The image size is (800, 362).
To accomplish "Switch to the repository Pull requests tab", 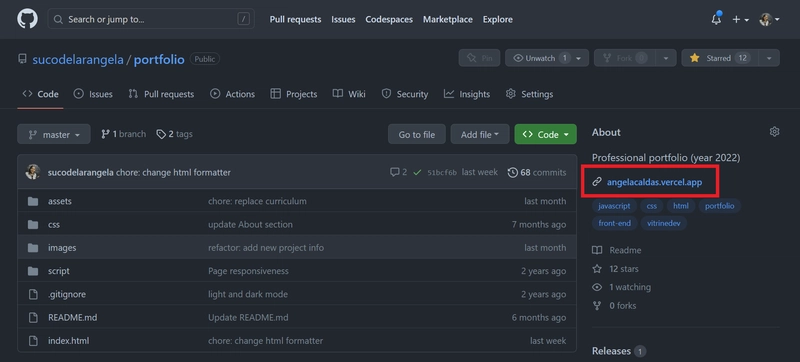I will click(161, 94).
